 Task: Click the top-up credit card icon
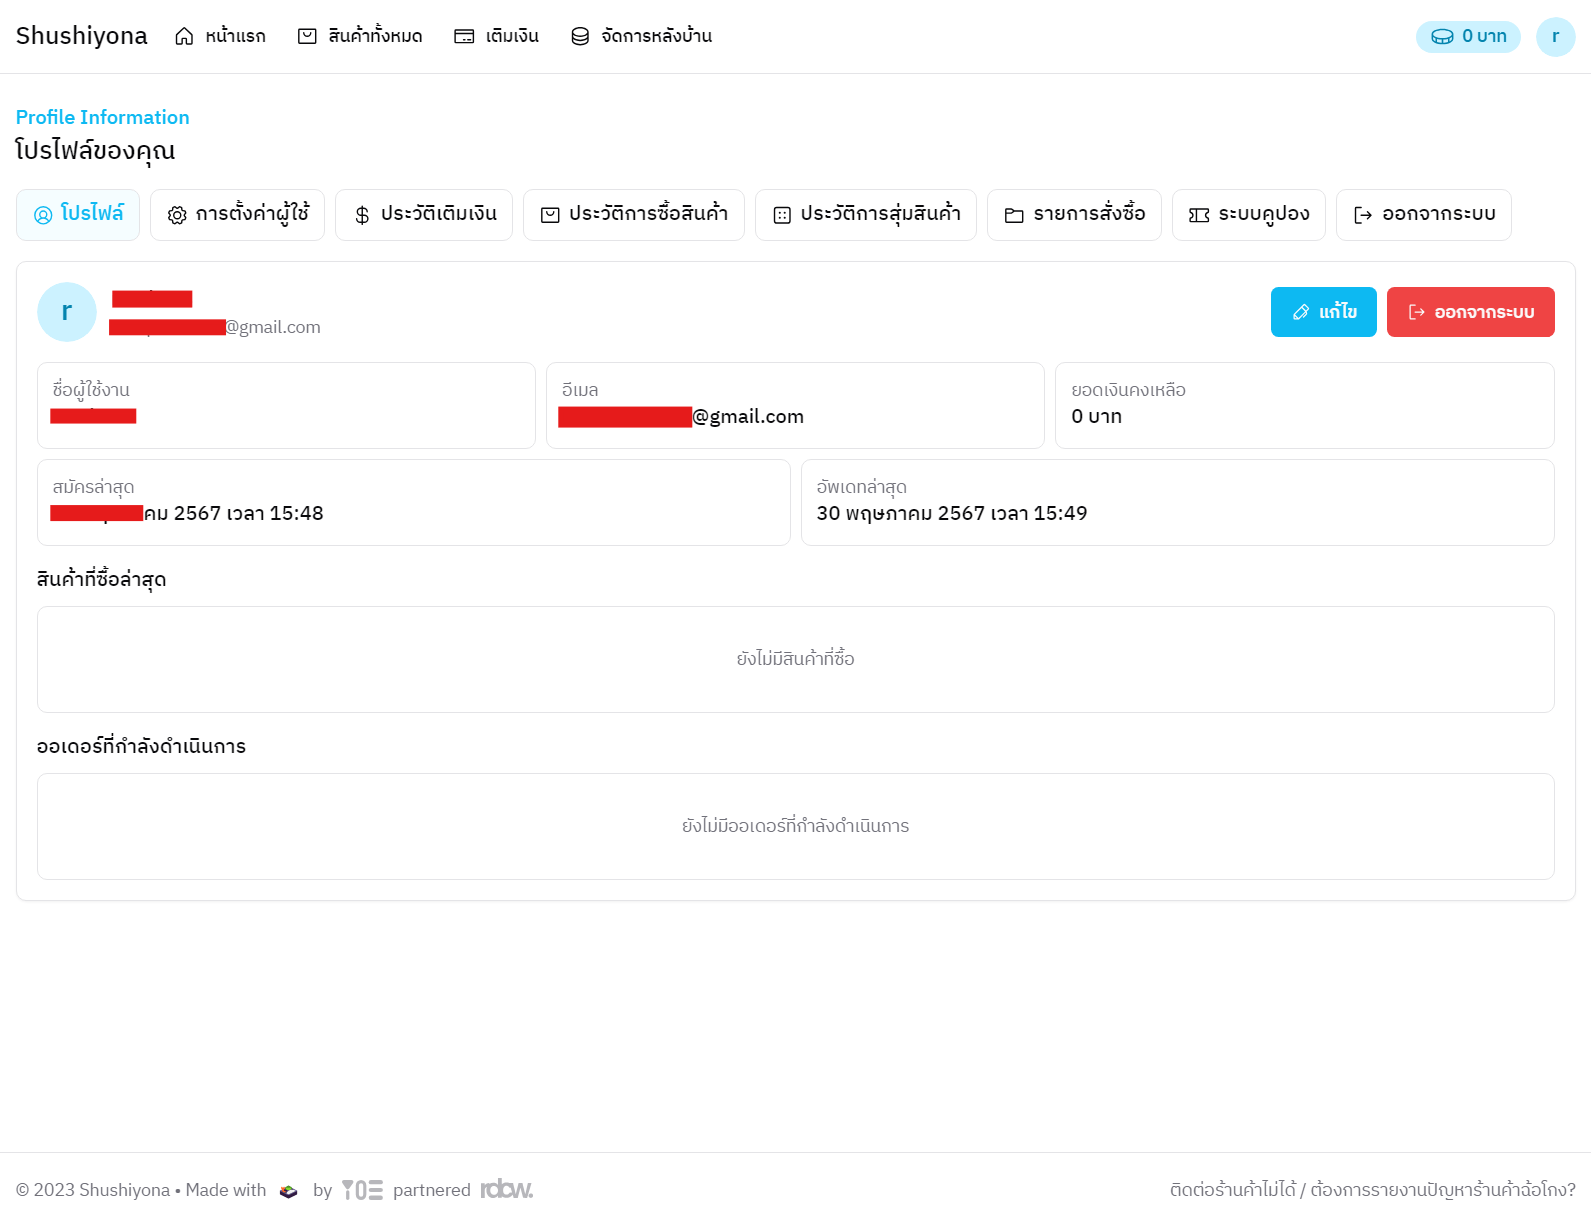click(464, 37)
